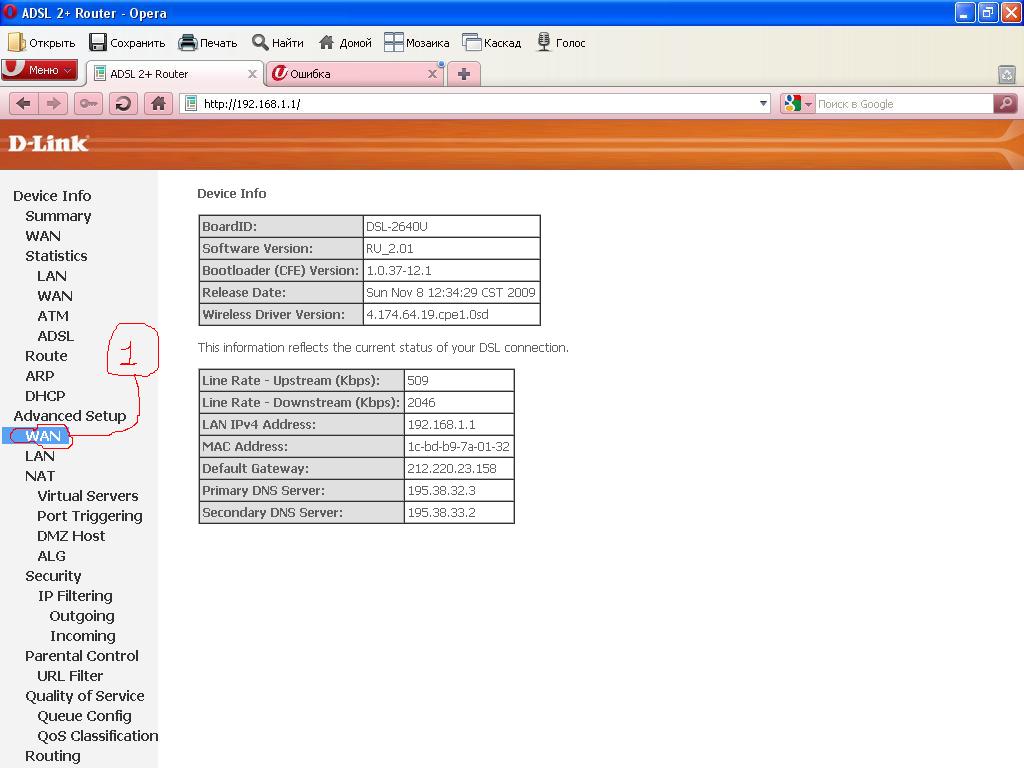Click the Save (Сохранить) toolbar icon
This screenshot has height=768, width=1024.
tap(127, 42)
